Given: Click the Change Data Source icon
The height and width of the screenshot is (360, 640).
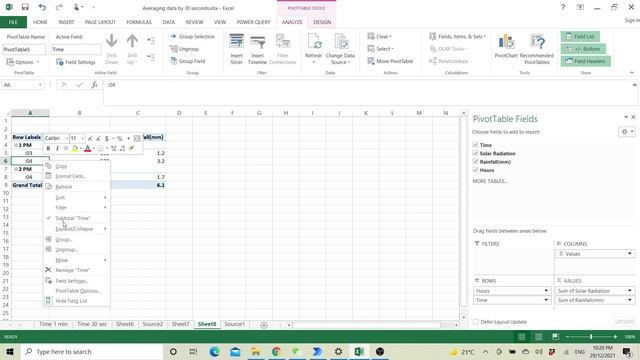Looking at the screenshot, I should pos(340,42).
